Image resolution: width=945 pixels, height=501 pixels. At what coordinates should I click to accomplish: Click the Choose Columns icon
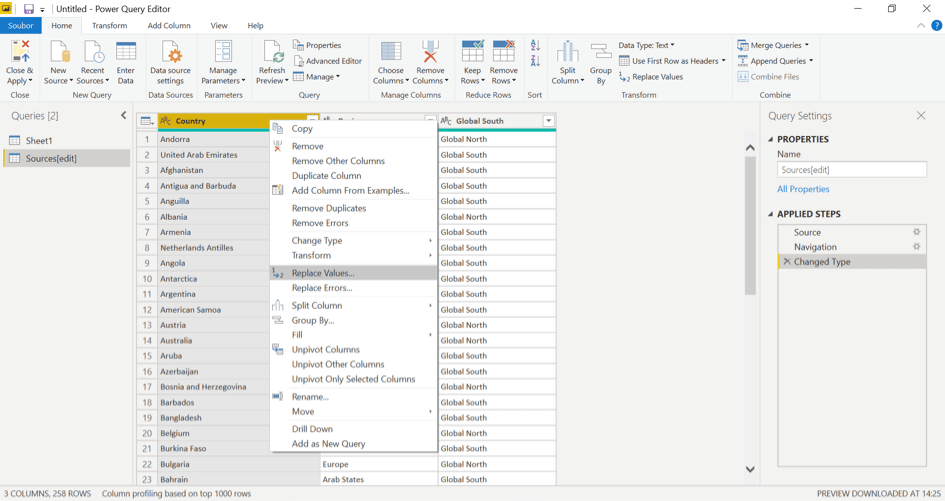tap(391, 52)
